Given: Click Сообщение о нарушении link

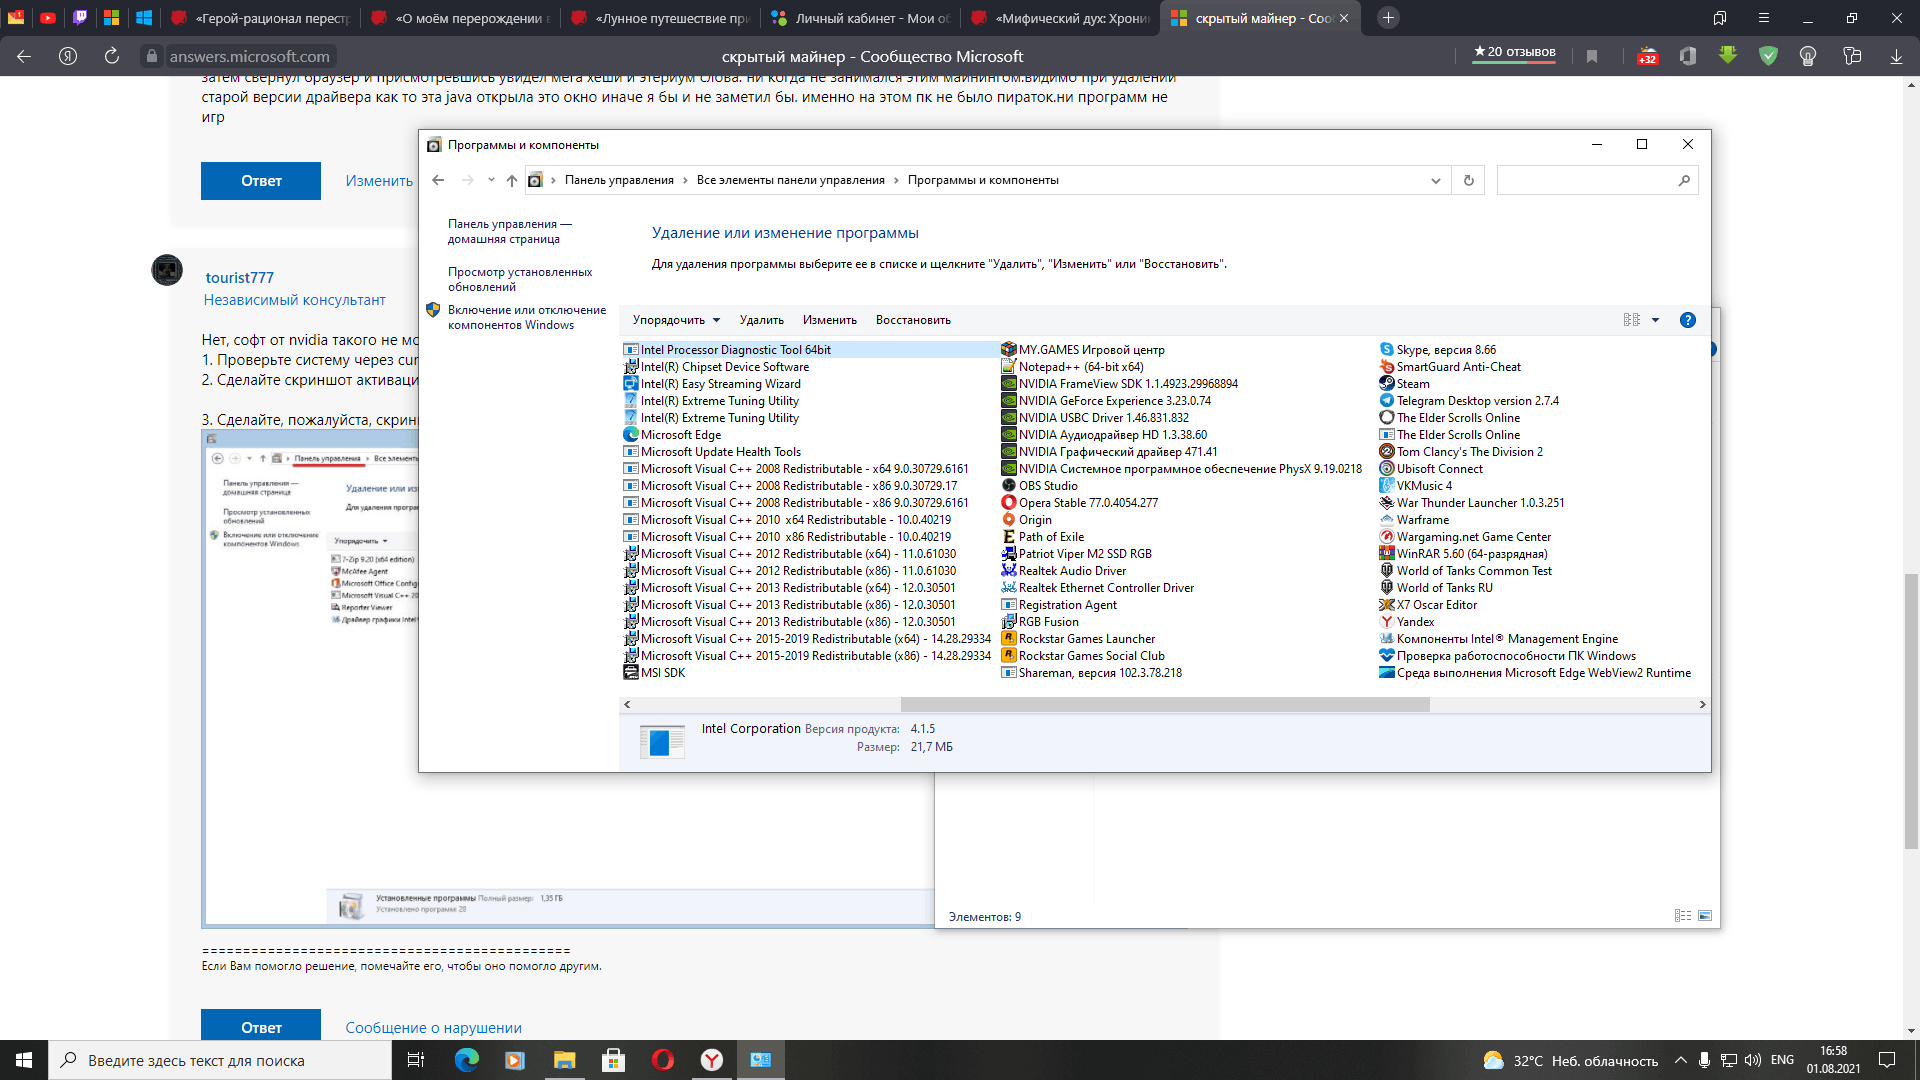Looking at the screenshot, I should coord(433,1028).
